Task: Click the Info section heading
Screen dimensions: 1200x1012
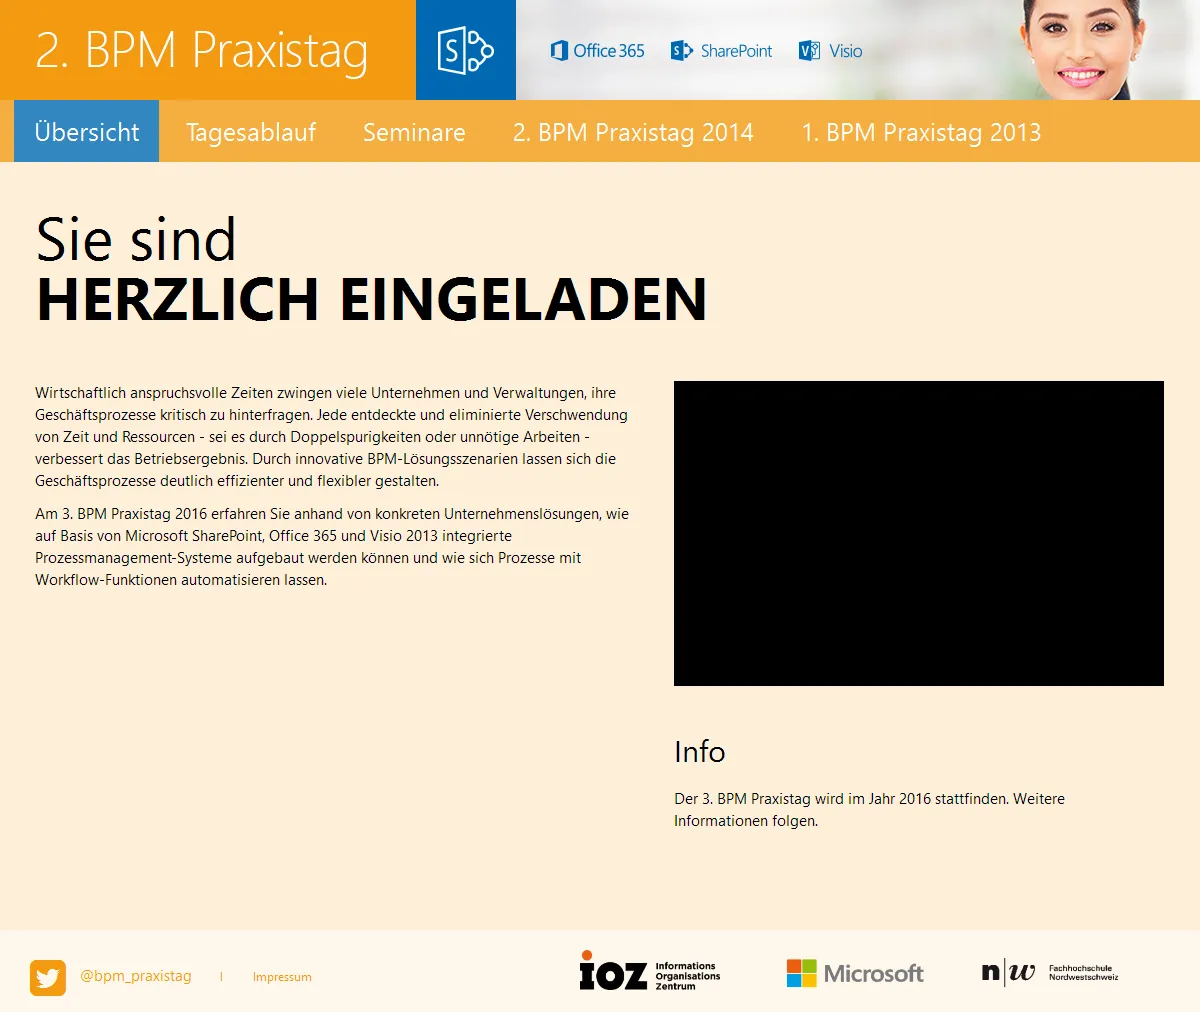Action: click(700, 752)
